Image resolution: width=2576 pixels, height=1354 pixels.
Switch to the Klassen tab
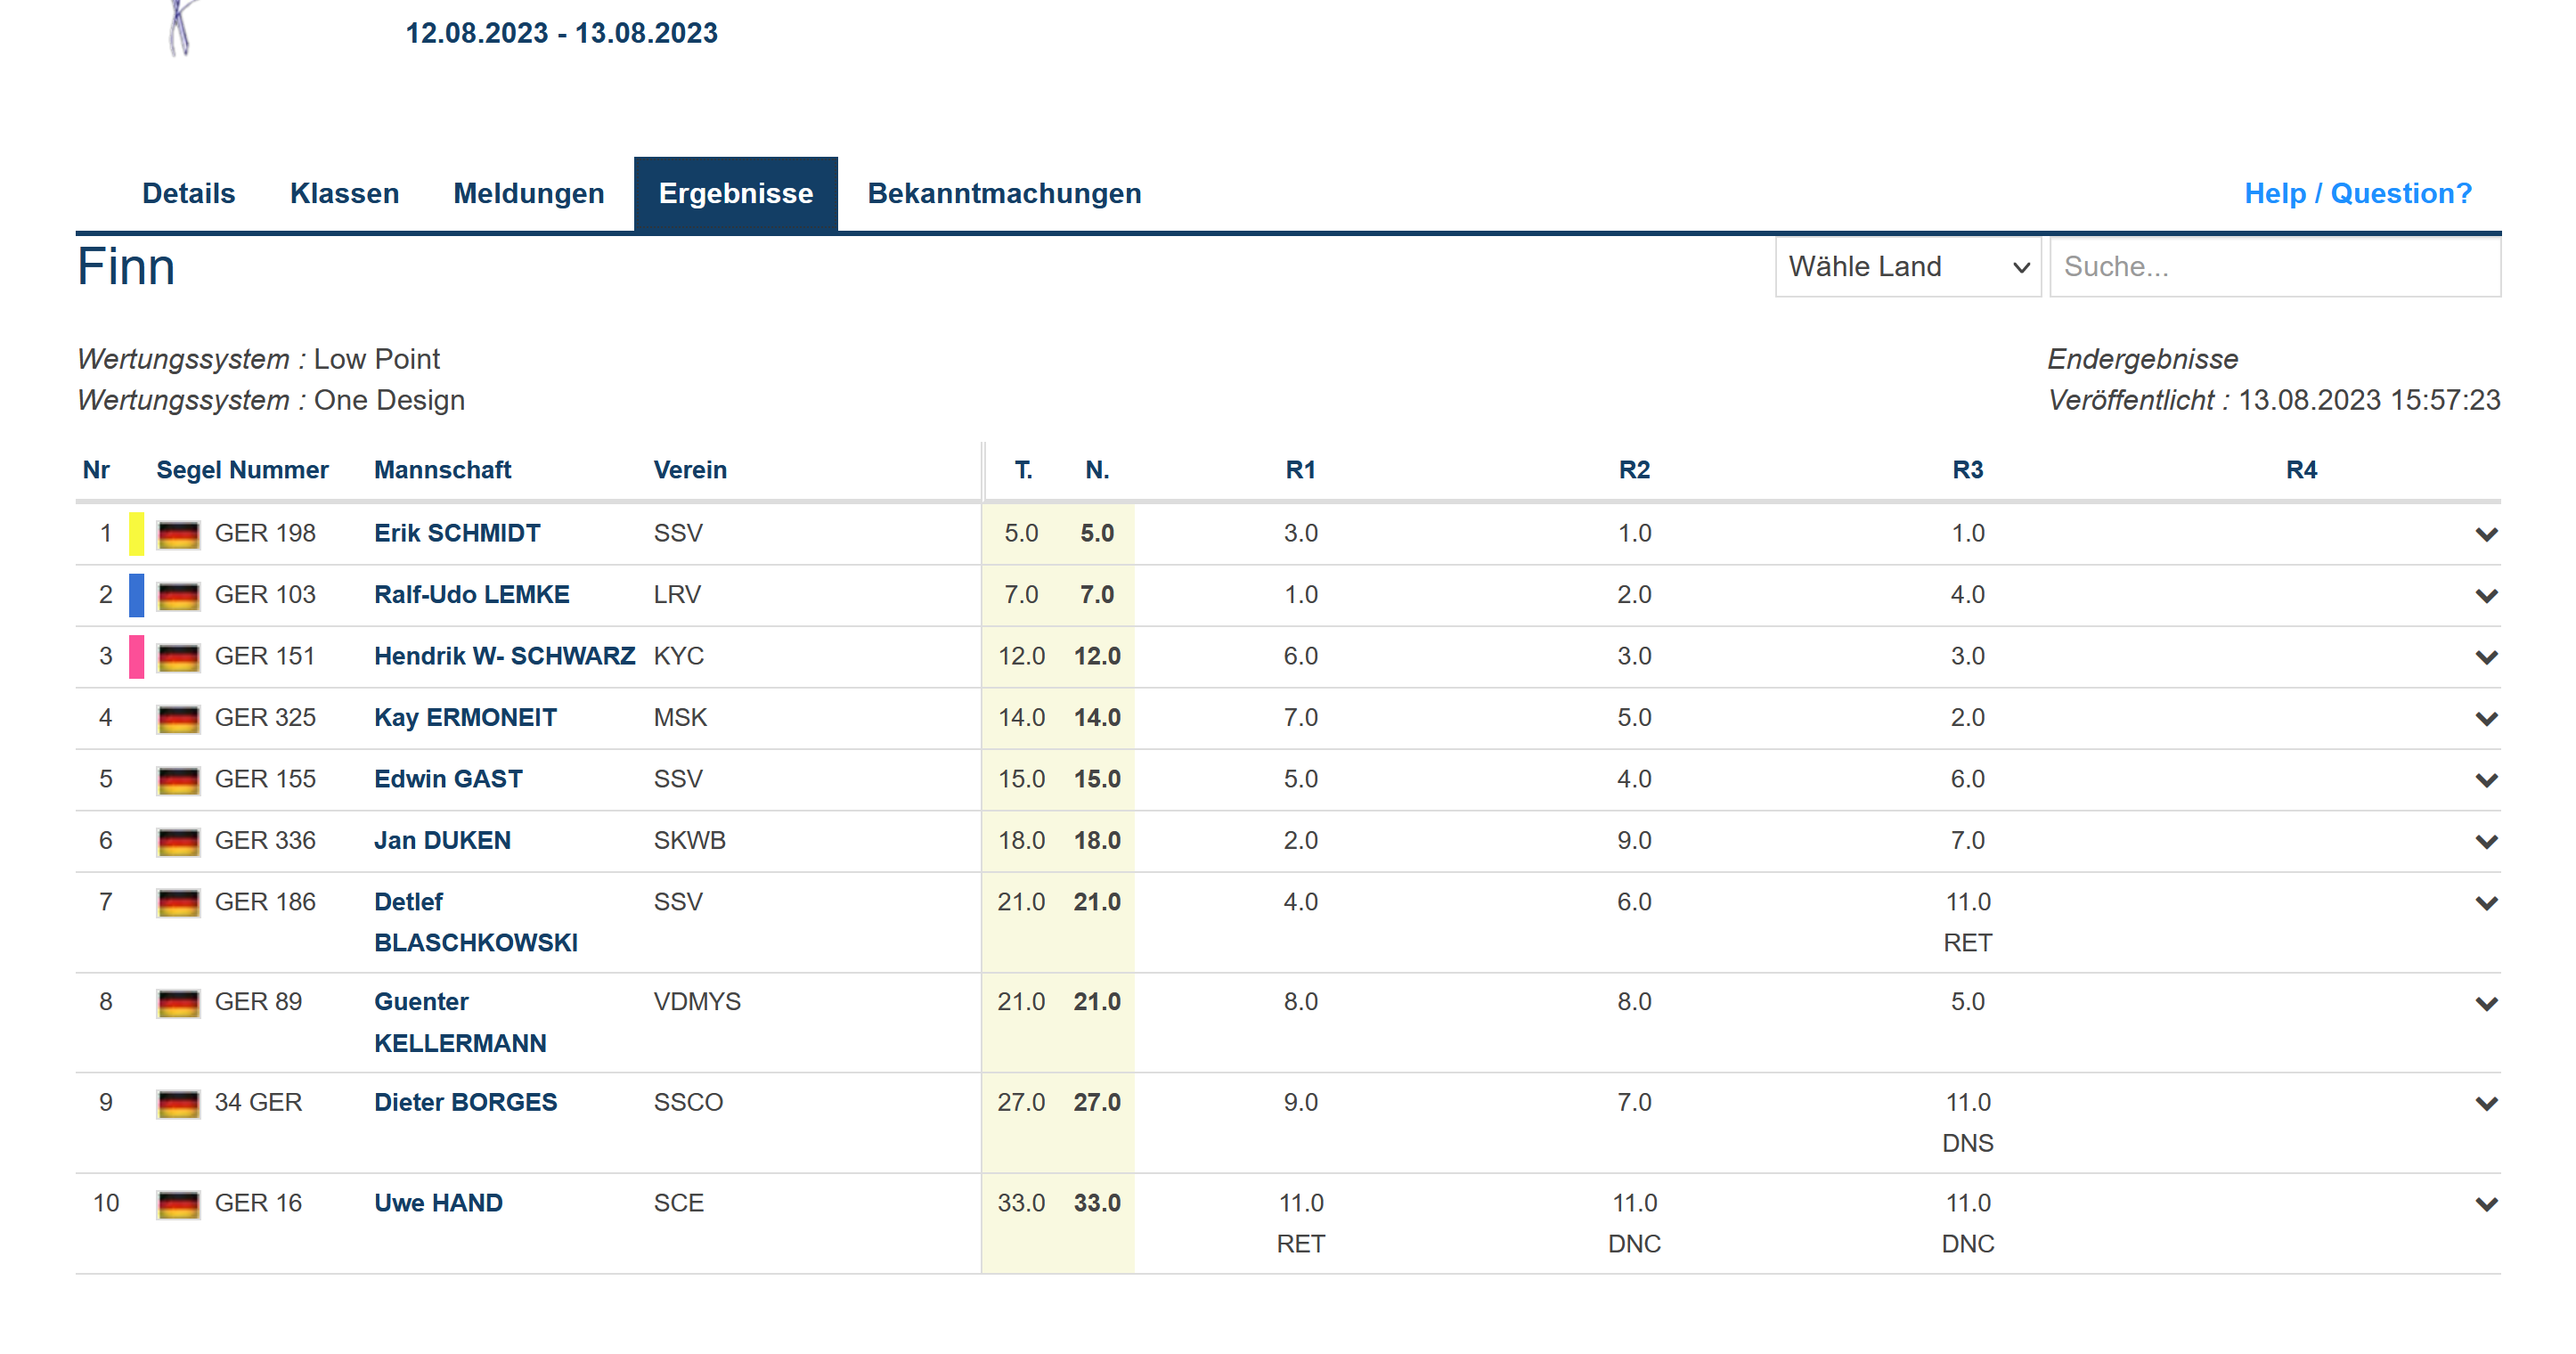coord(344,193)
